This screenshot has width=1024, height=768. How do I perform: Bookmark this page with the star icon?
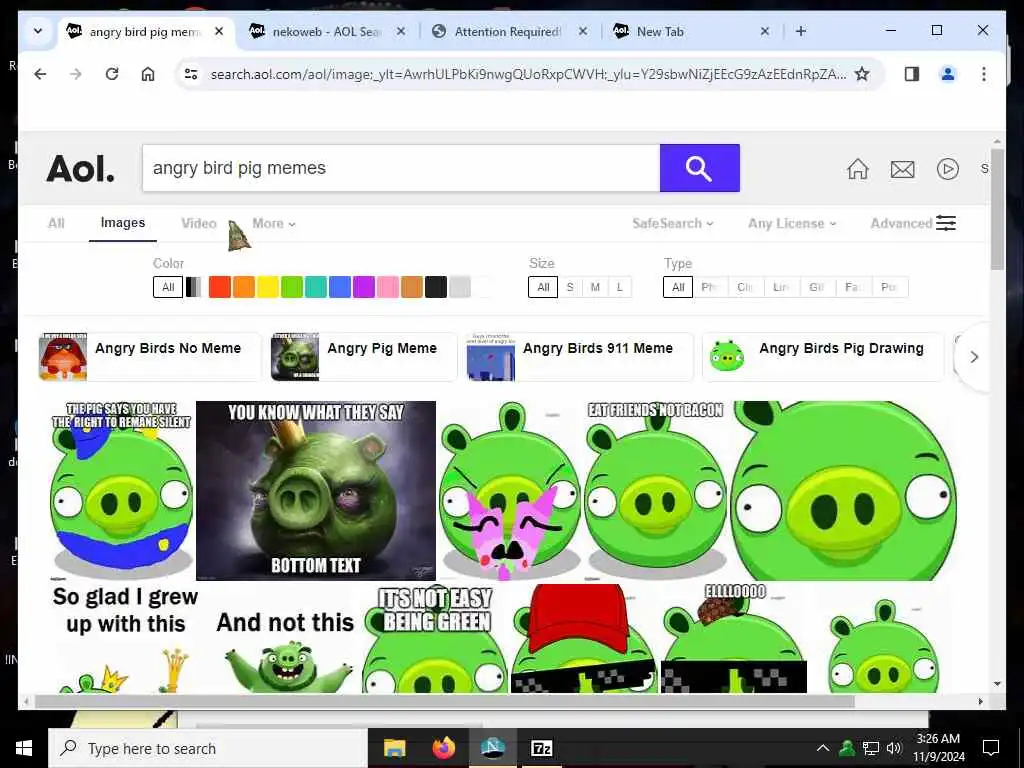coord(862,74)
